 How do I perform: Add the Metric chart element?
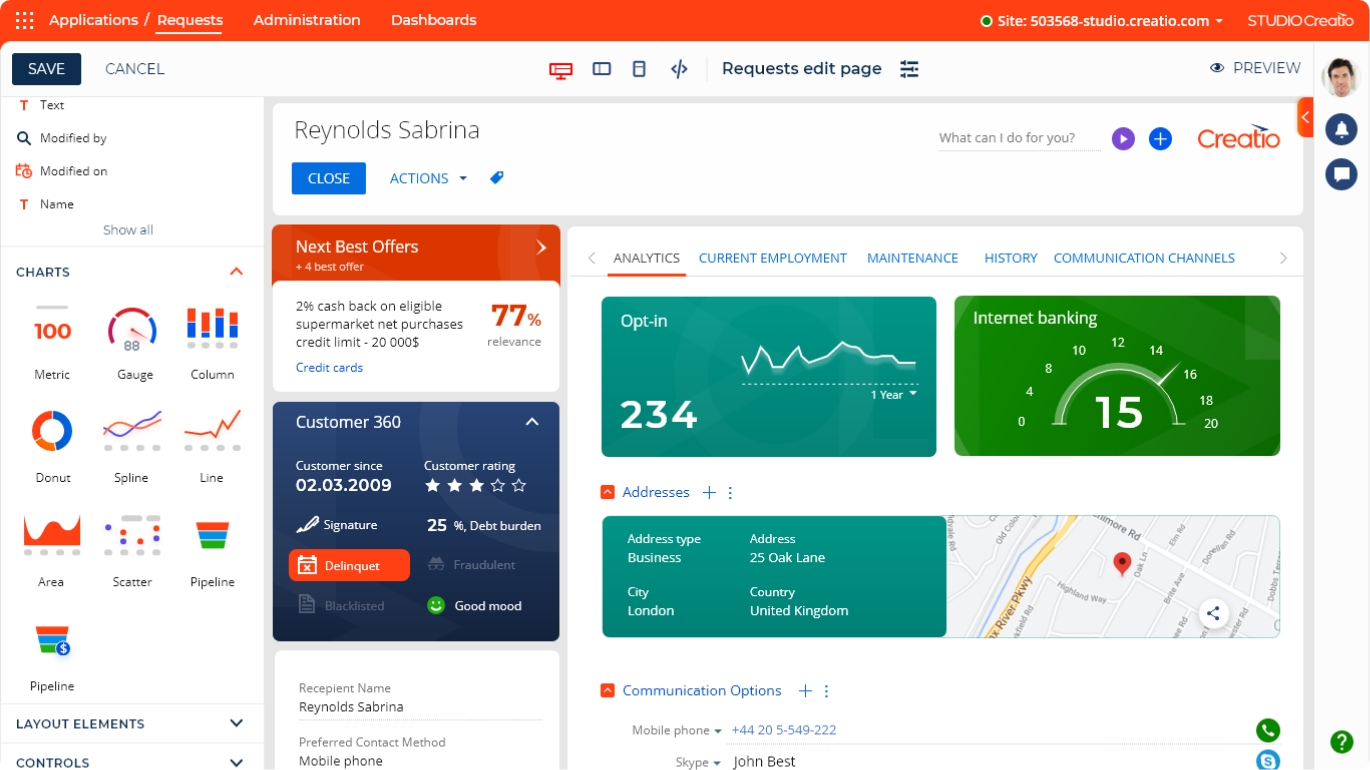tap(52, 344)
